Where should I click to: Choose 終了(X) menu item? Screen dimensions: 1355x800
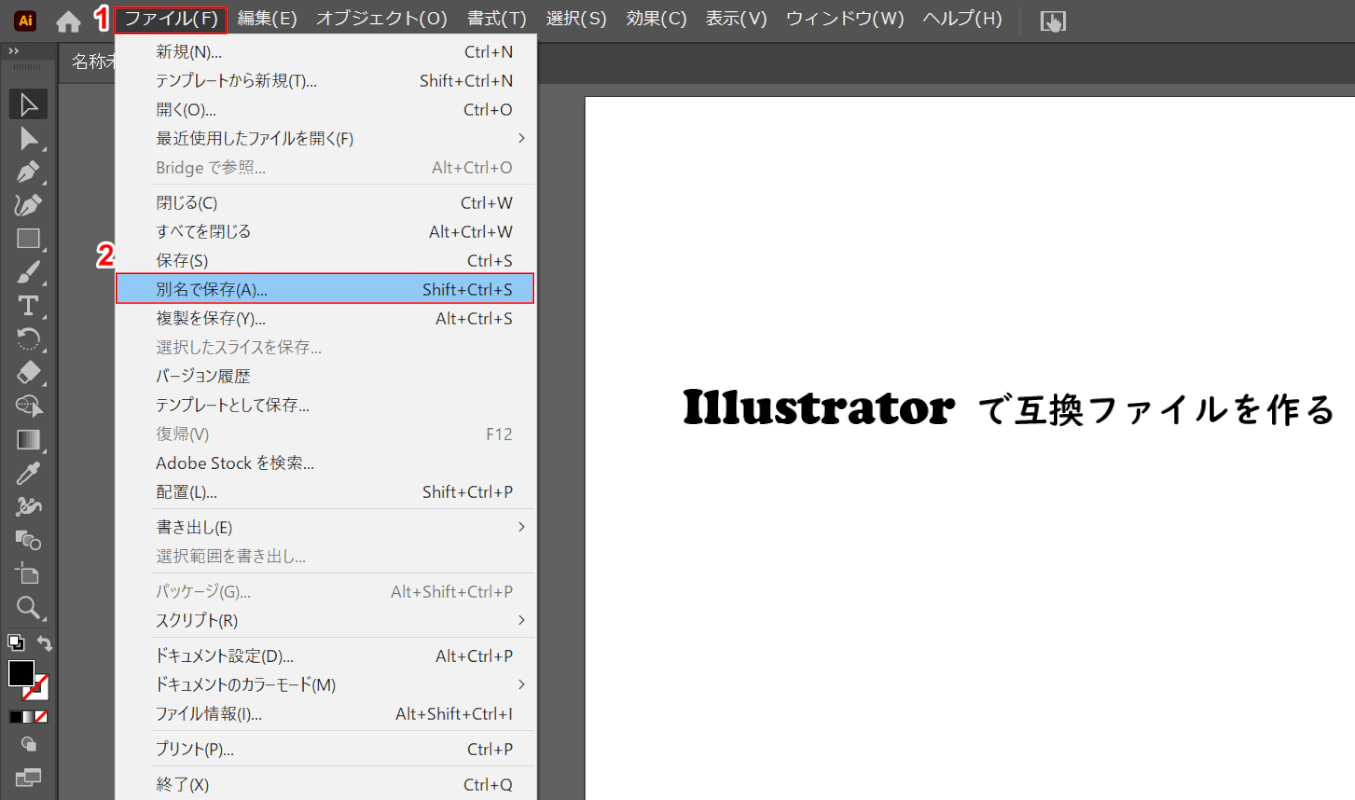click(325, 785)
